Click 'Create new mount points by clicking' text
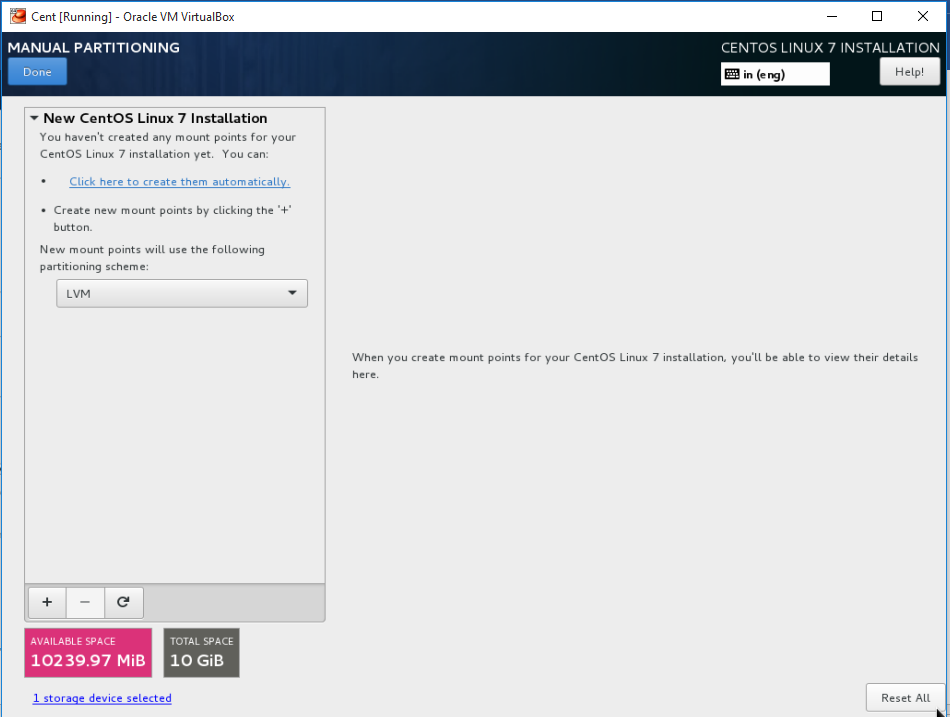This screenshot has width=950, height=717. (x=173, y=219)
